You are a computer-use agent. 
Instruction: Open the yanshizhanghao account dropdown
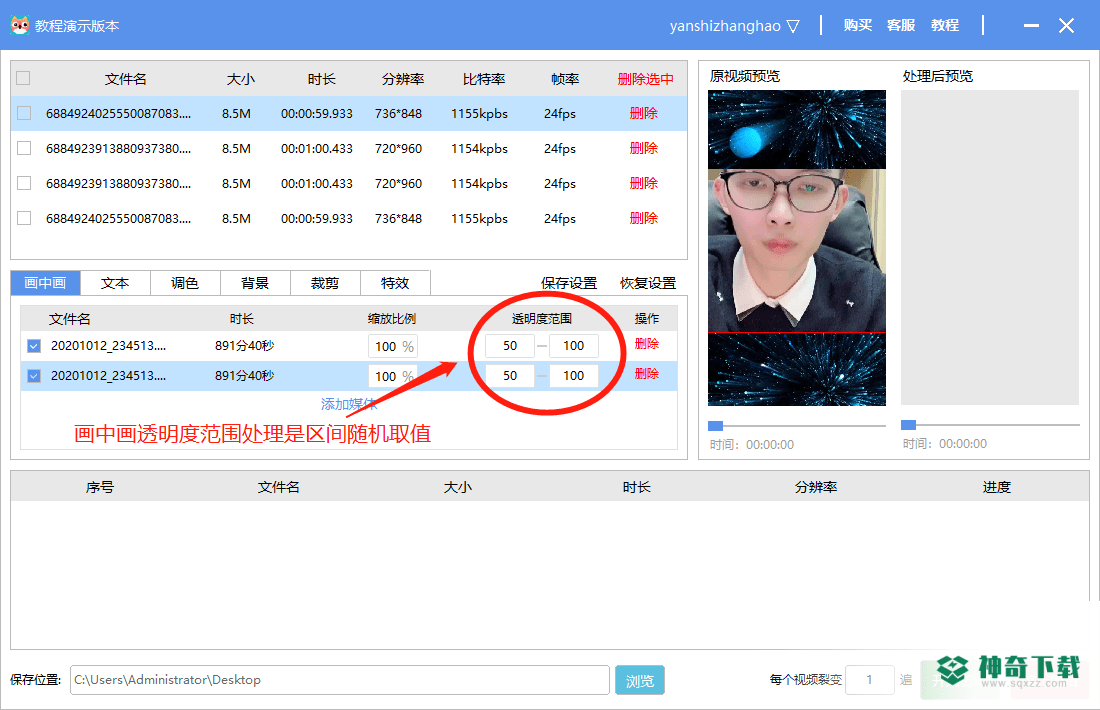735,26
